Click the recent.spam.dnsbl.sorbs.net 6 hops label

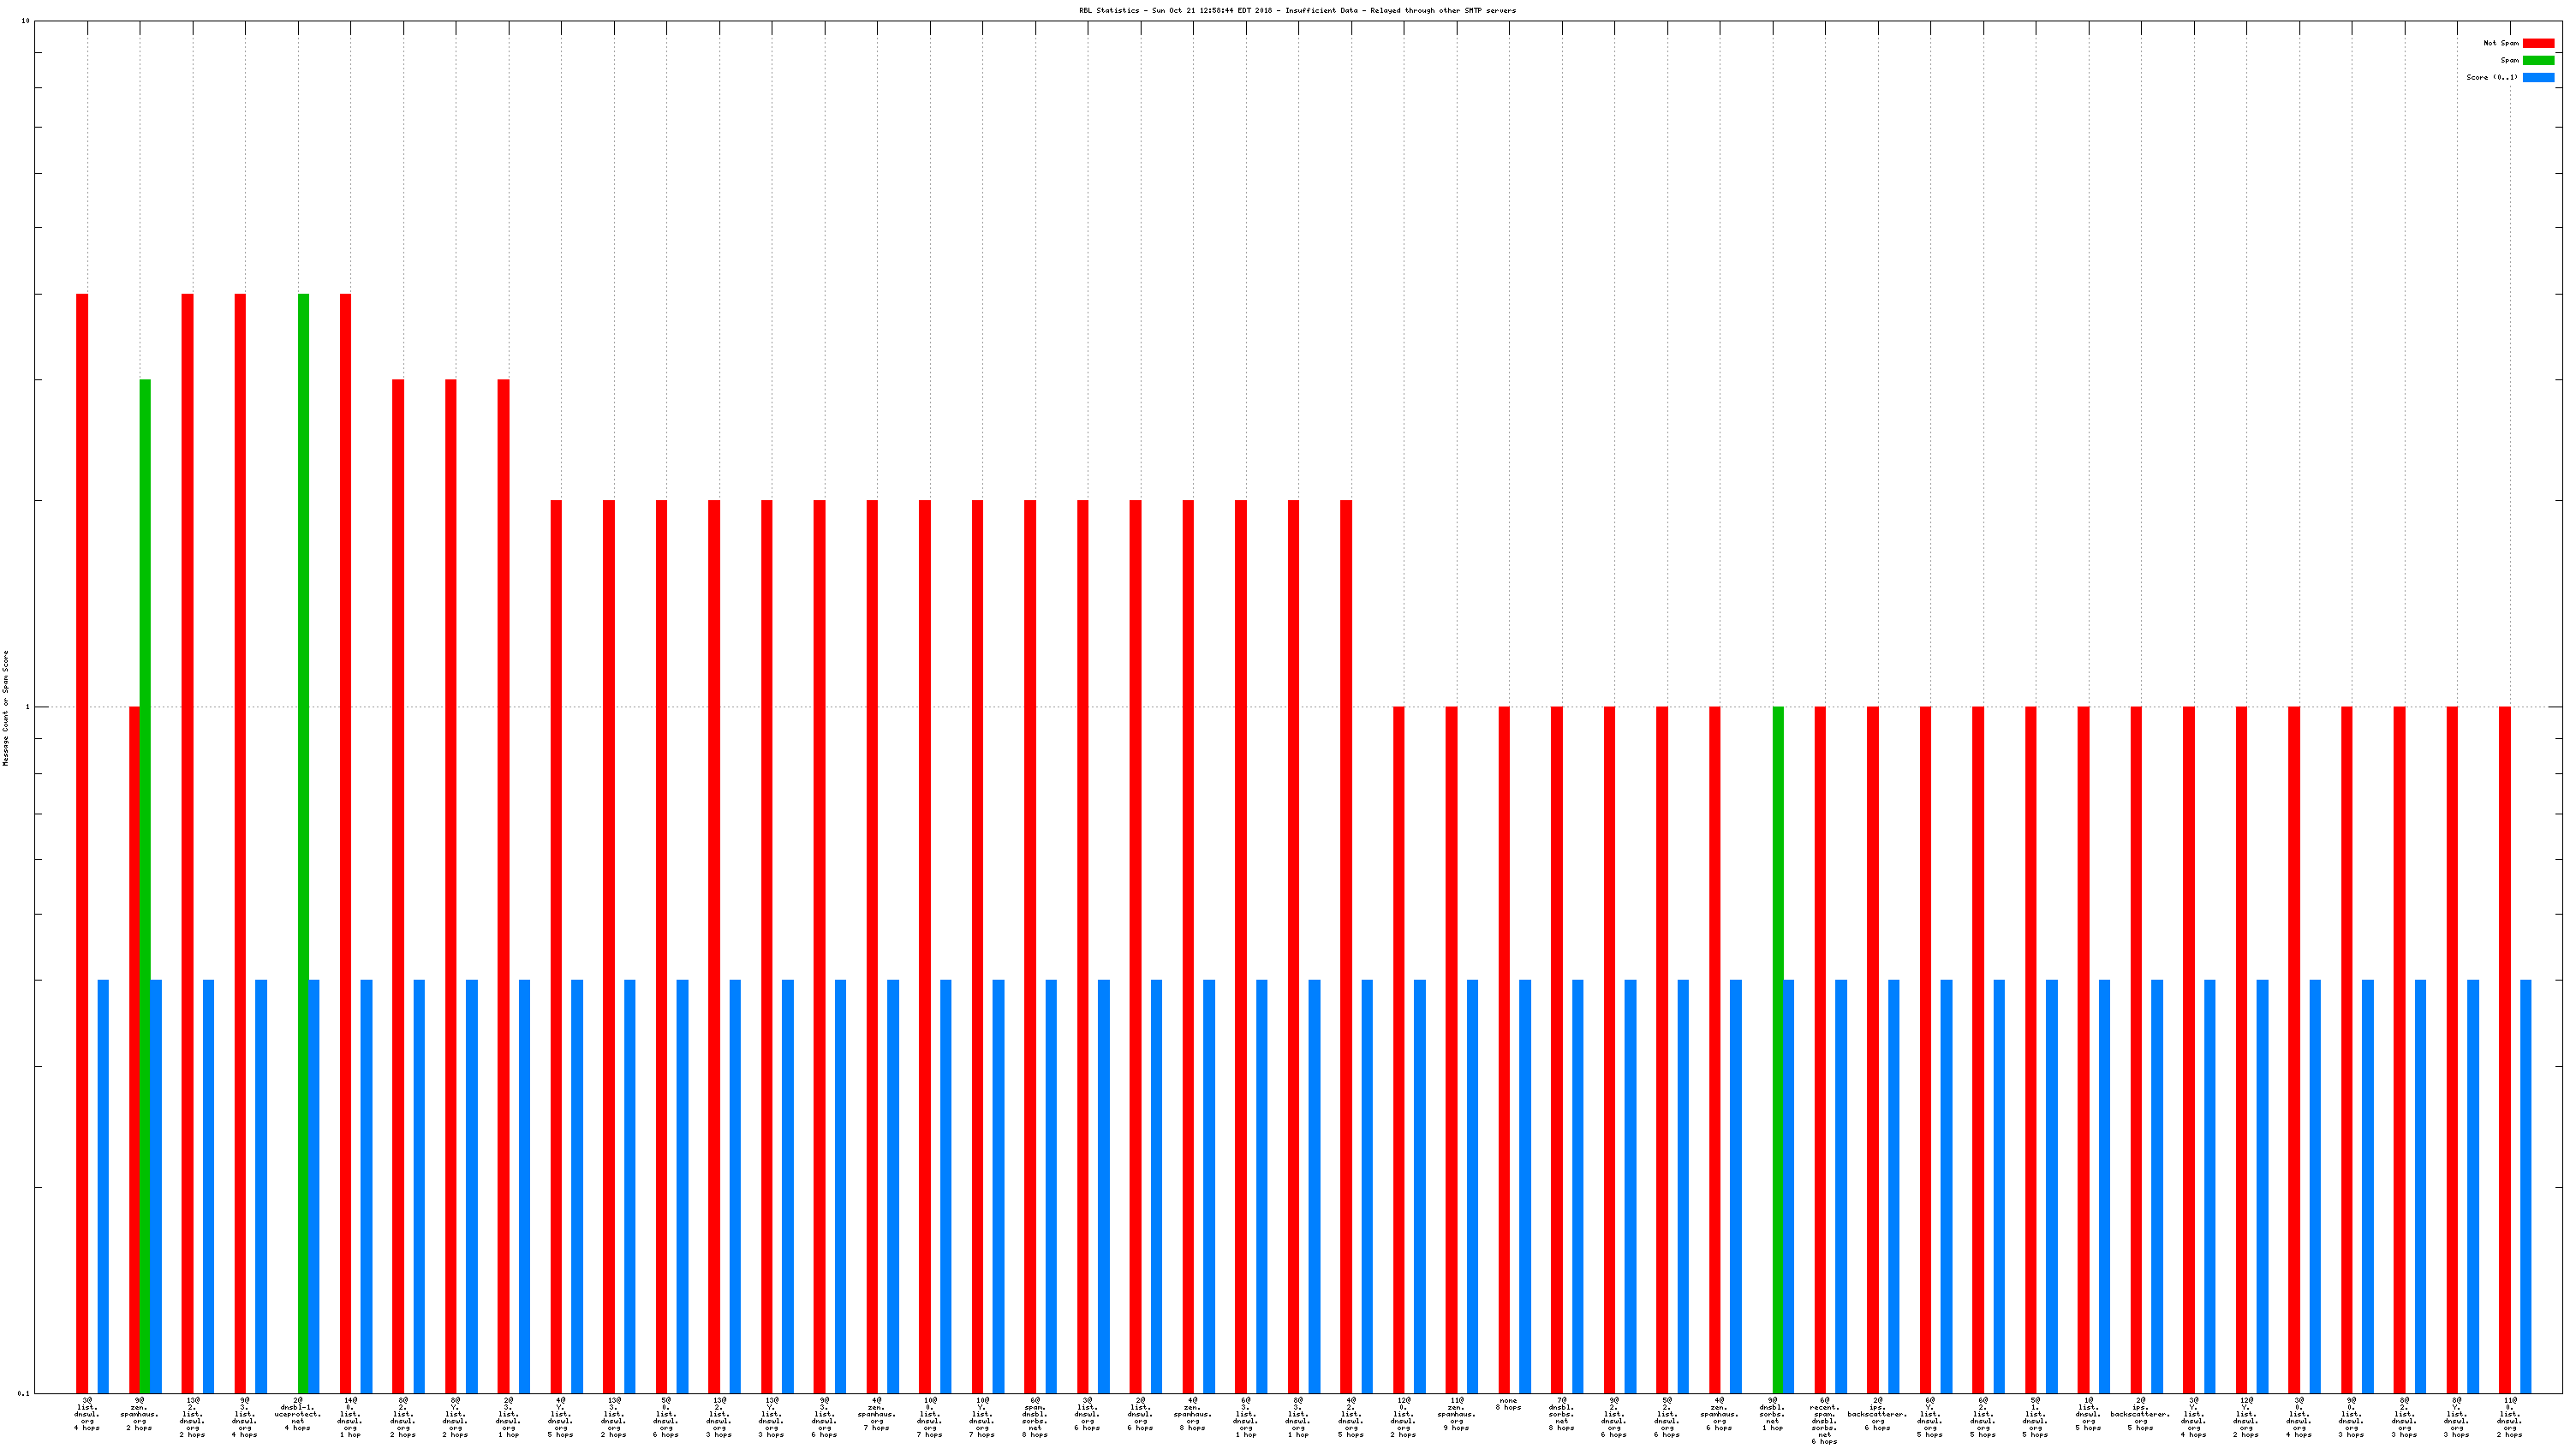coord(1824,1420)
